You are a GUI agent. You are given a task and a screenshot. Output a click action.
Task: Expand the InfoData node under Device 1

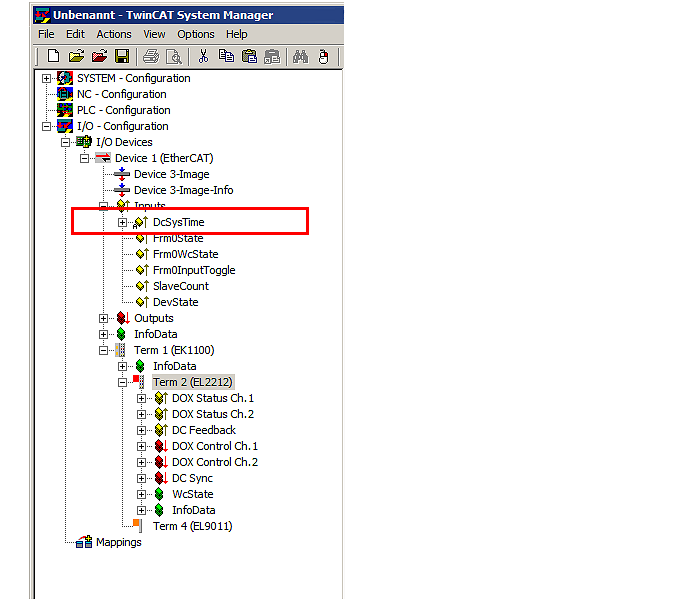pos(103,334)
